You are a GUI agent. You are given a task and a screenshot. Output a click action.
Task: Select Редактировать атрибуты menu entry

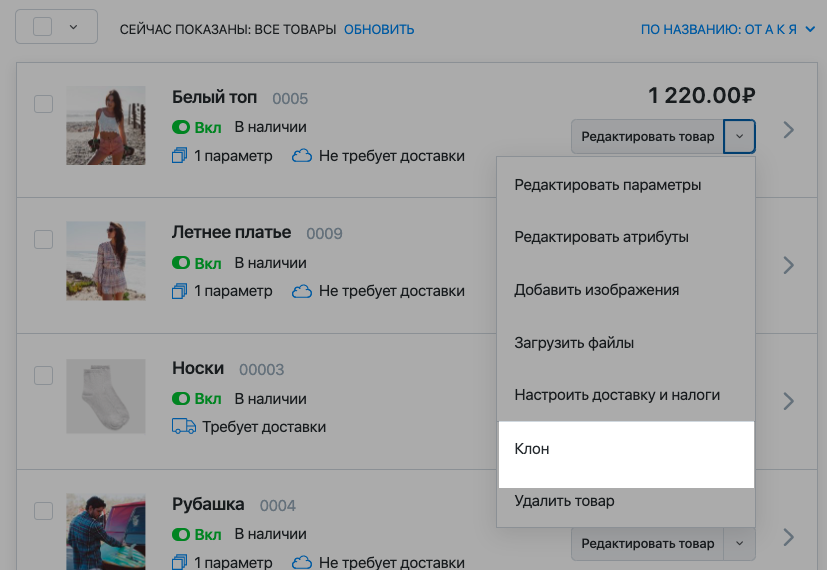pos(626,237)
